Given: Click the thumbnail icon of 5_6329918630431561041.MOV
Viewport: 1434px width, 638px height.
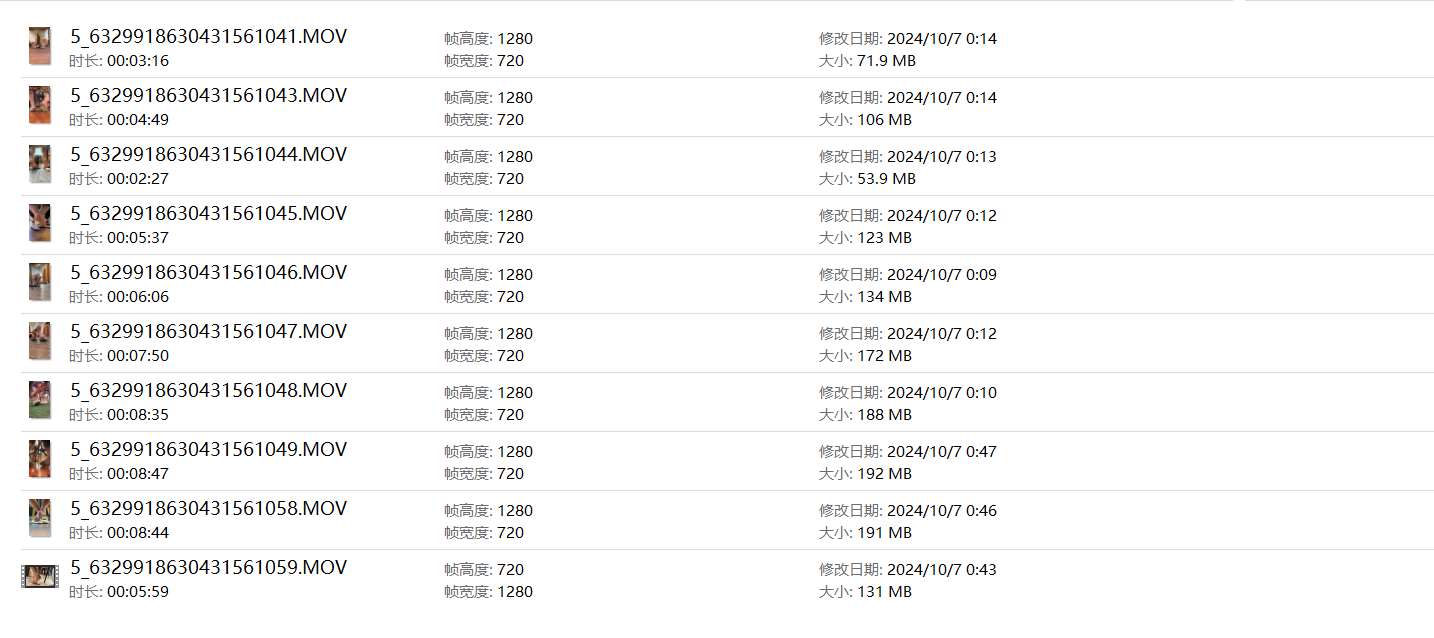Looking at the screenshot, I should (x=40, y=47).
